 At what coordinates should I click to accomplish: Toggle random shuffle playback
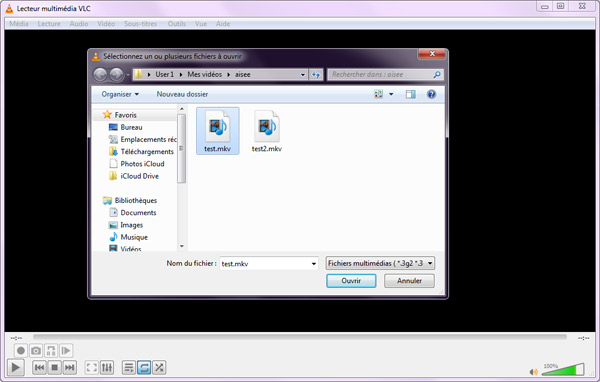click(159, 368)
